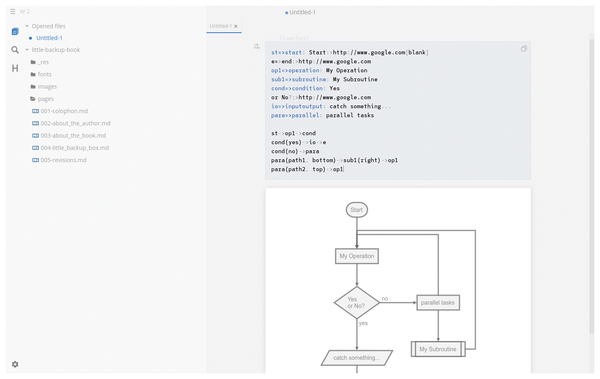Collapse the pages folder
Screen dimensions: 600x379
point(46,99)
